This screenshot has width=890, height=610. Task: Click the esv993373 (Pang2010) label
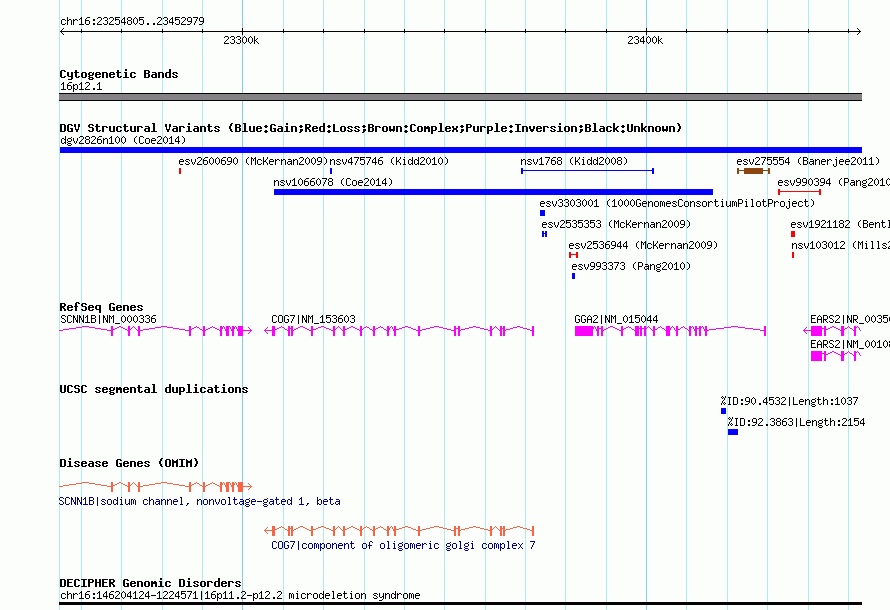(x=631, y=266)
